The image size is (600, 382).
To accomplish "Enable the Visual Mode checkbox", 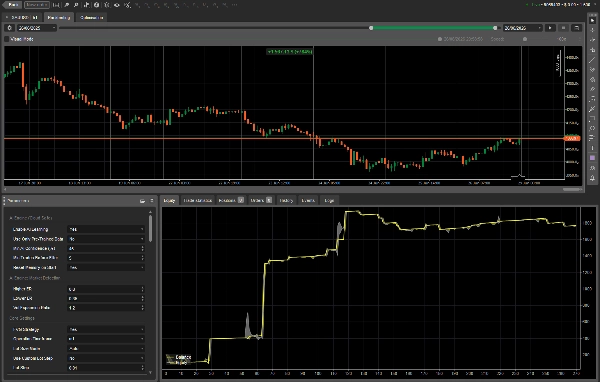I will click(7, 39).
